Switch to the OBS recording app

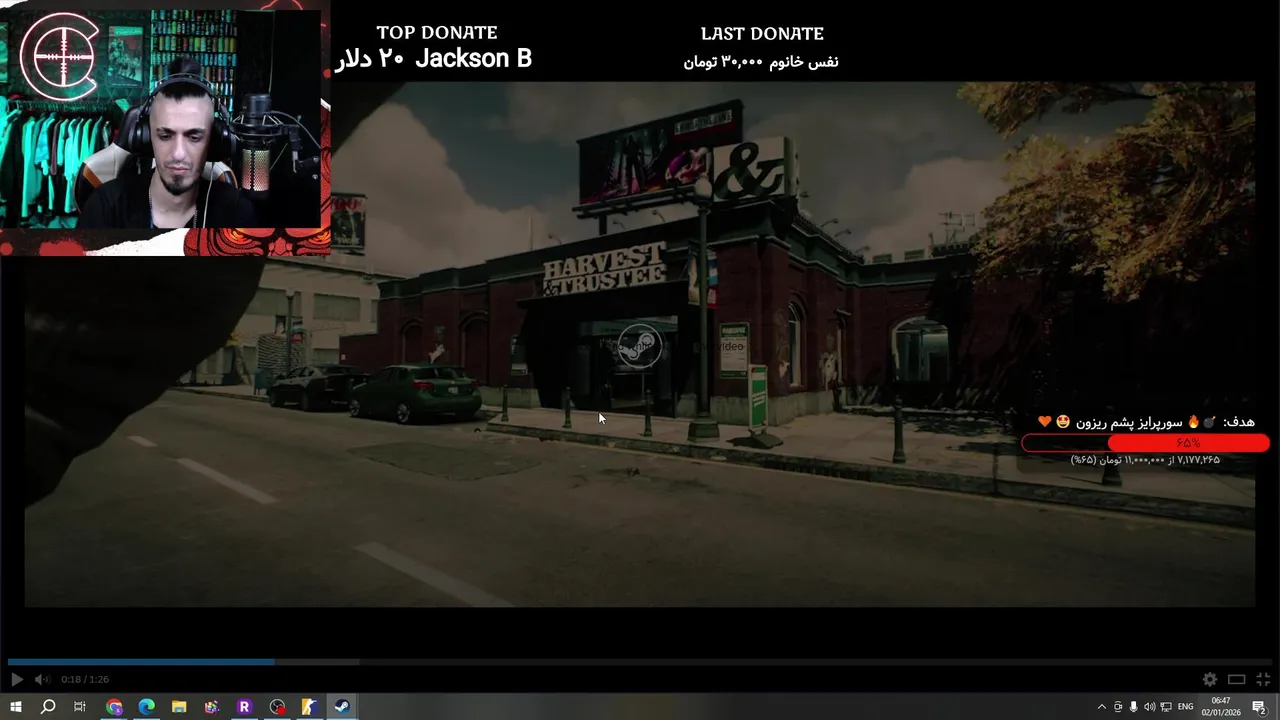[x=277, y=707]
